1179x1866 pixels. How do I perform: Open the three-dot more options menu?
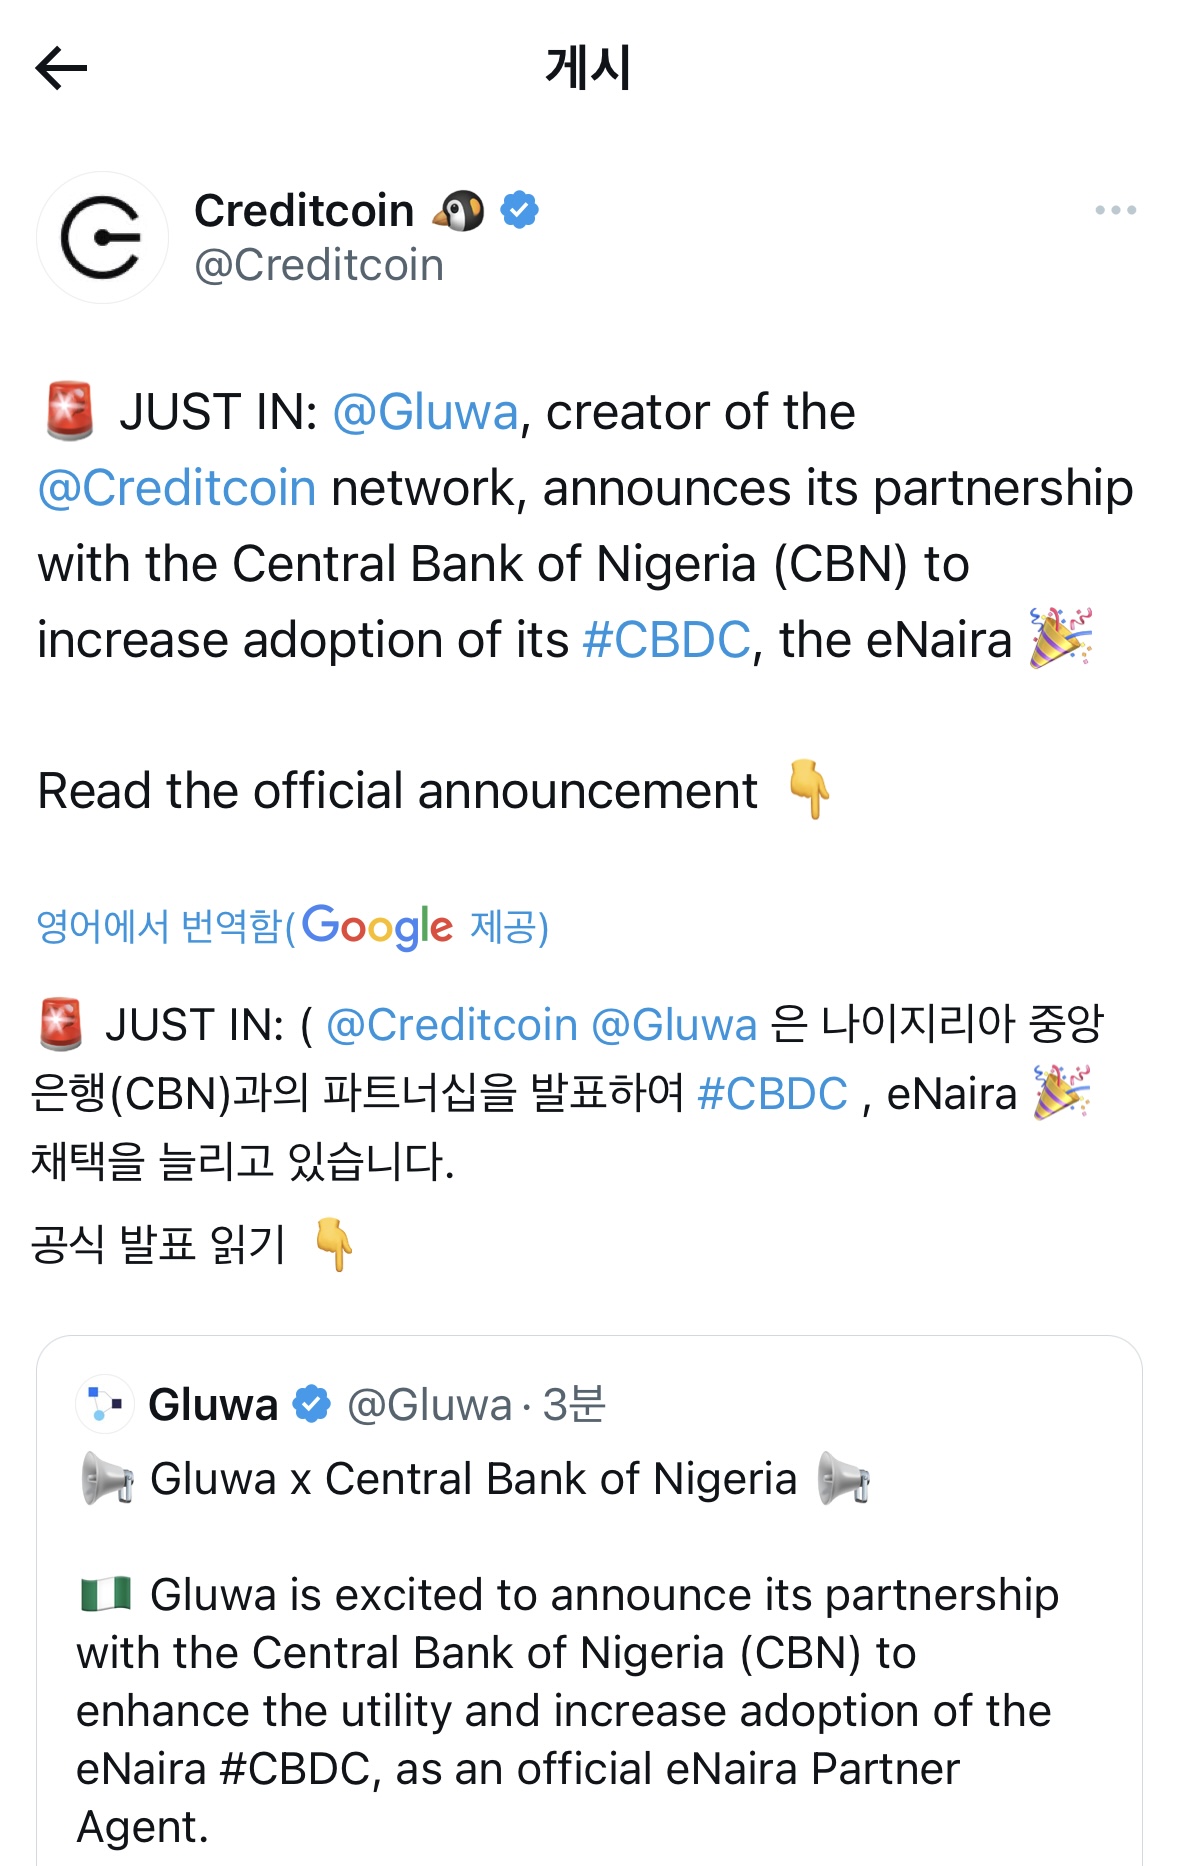coord(1115,210)
